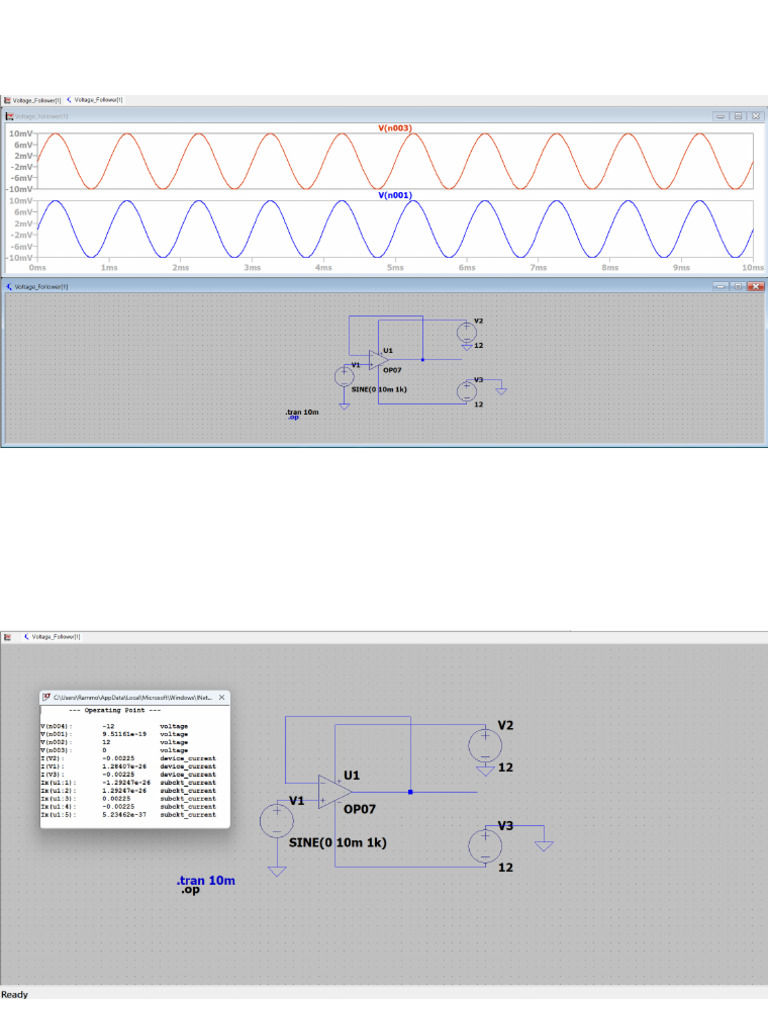
Task: Minimize the waveform plot window
Action: tap(721, 116)
